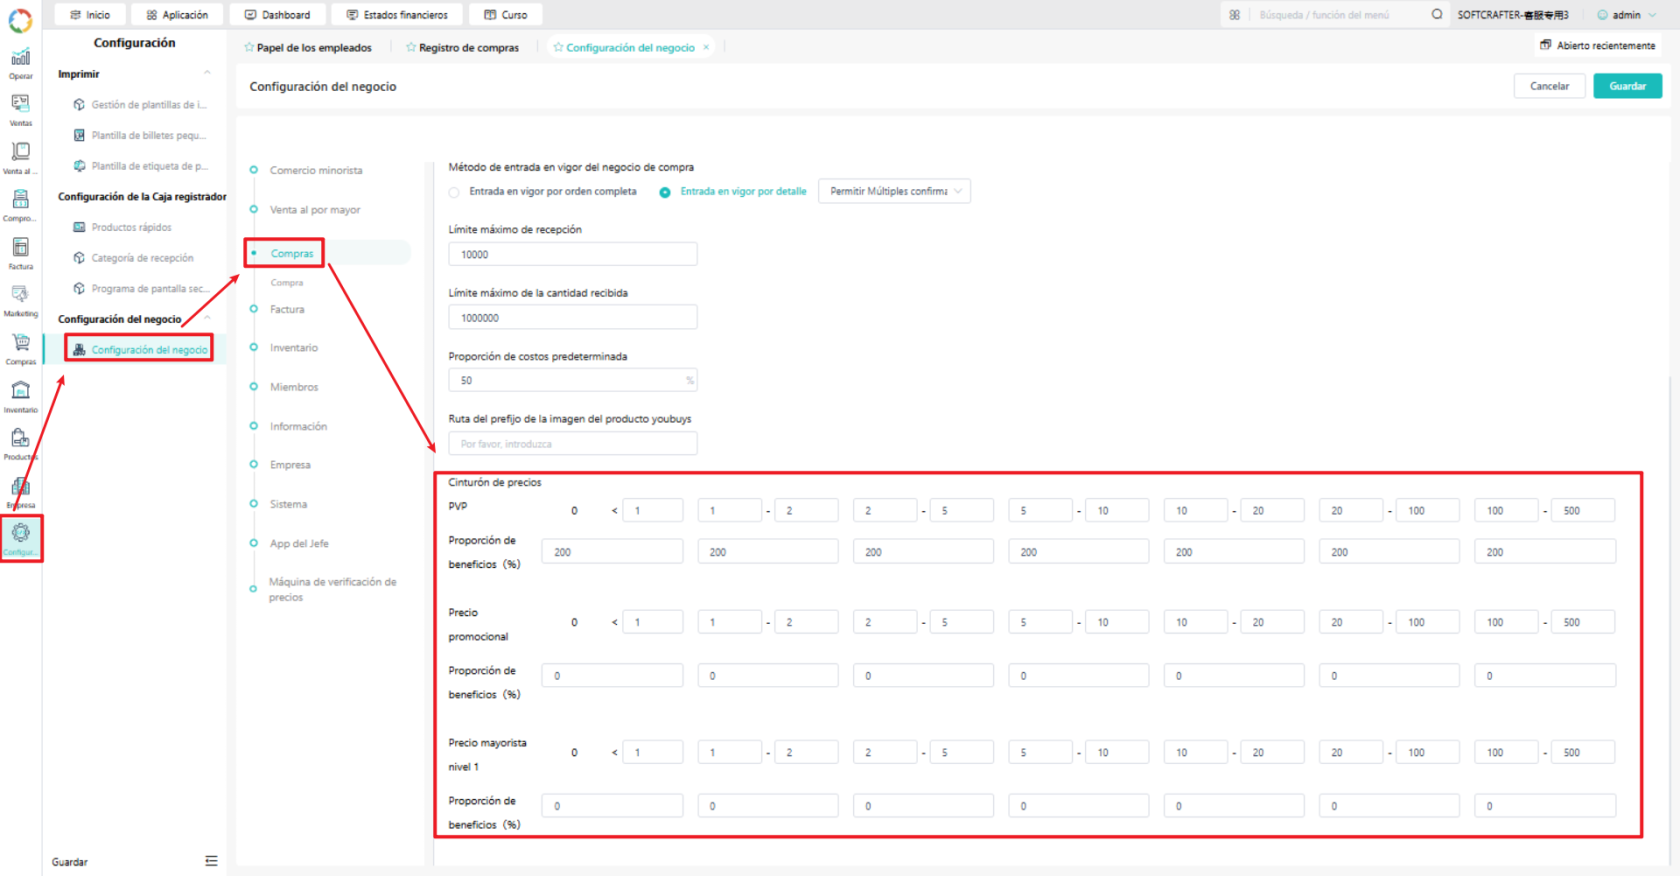Open the Curso top menu
Screen dimensions: 1680x876
(x=506, y=15)
